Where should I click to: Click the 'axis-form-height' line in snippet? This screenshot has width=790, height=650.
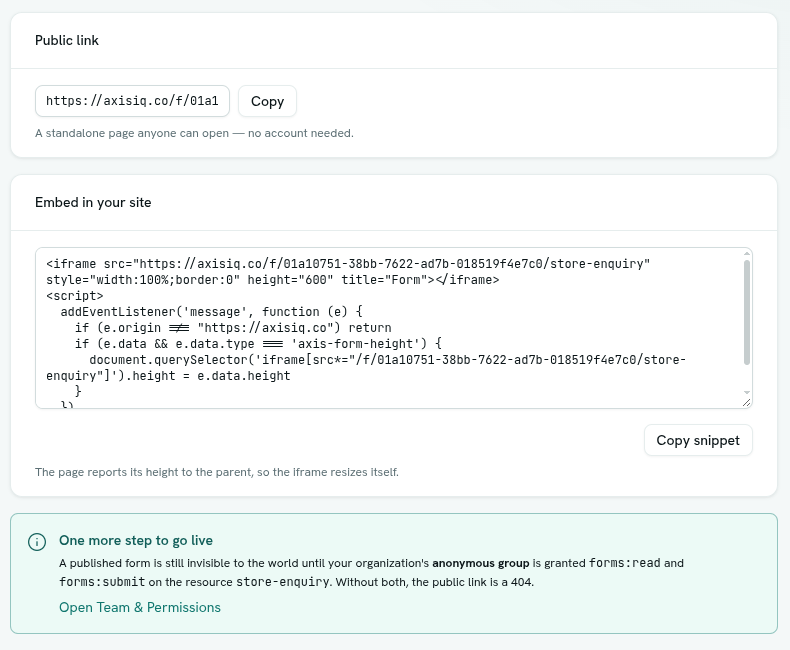[258, 344]
